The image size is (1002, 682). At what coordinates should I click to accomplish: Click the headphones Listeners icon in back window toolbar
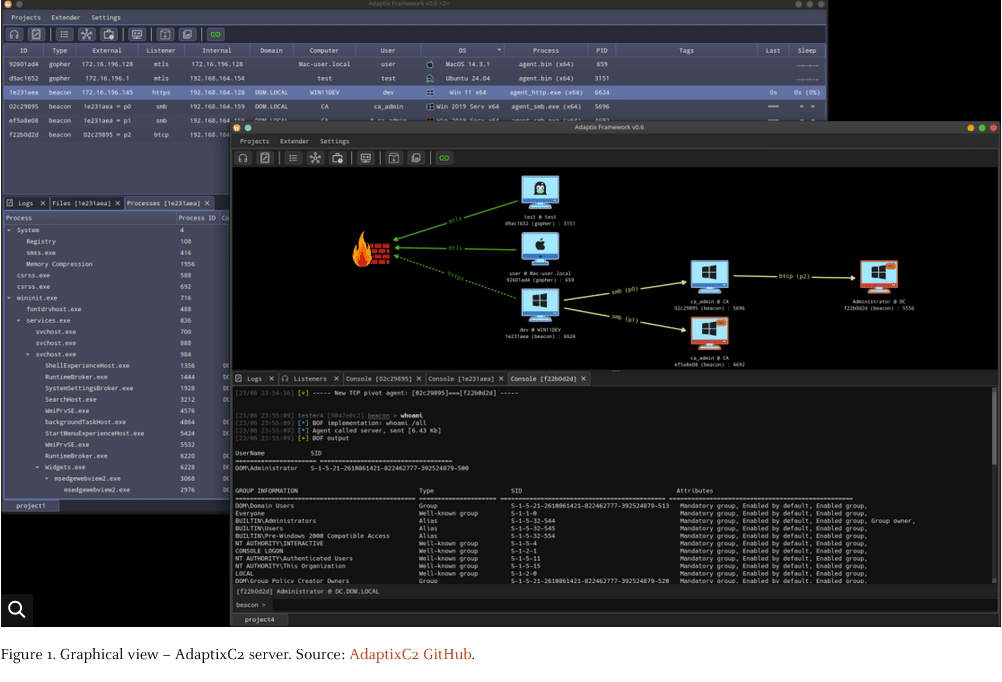(x=14, y=34)
